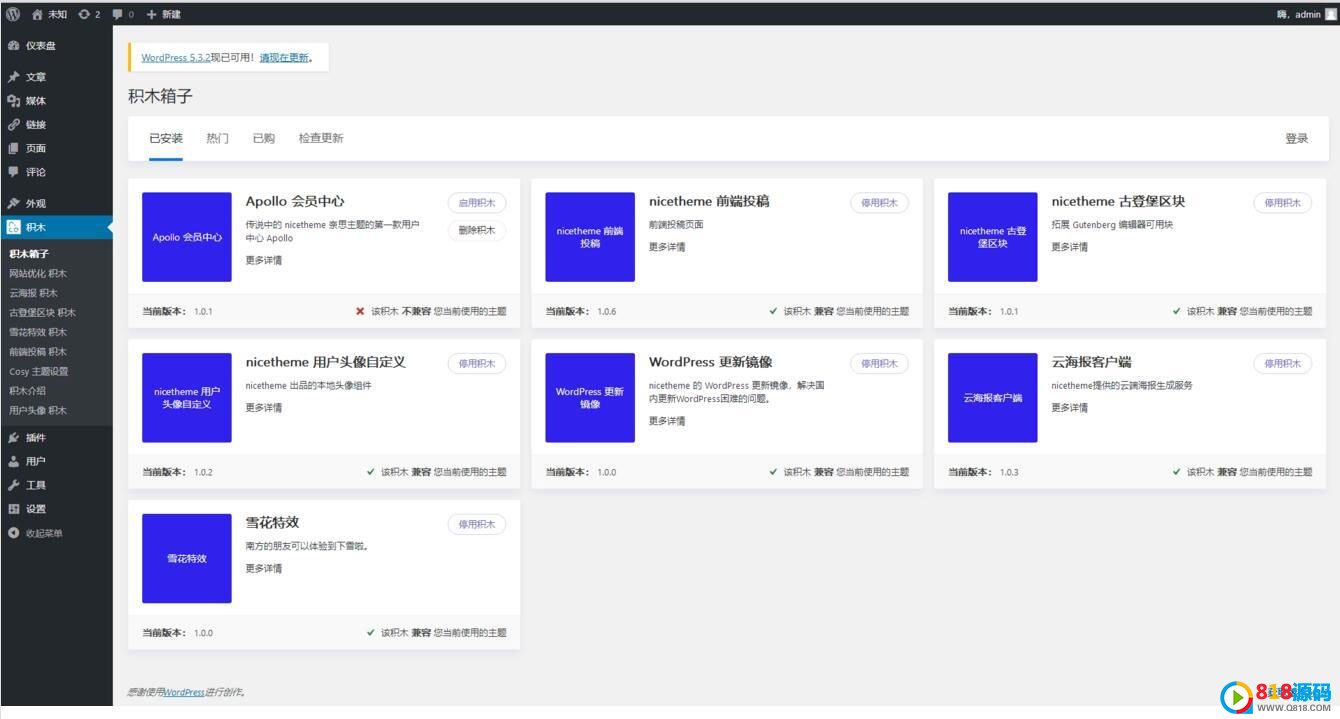Switch to the 已安装 tab
Viewport: 1340px width, 719px height.
166,138
